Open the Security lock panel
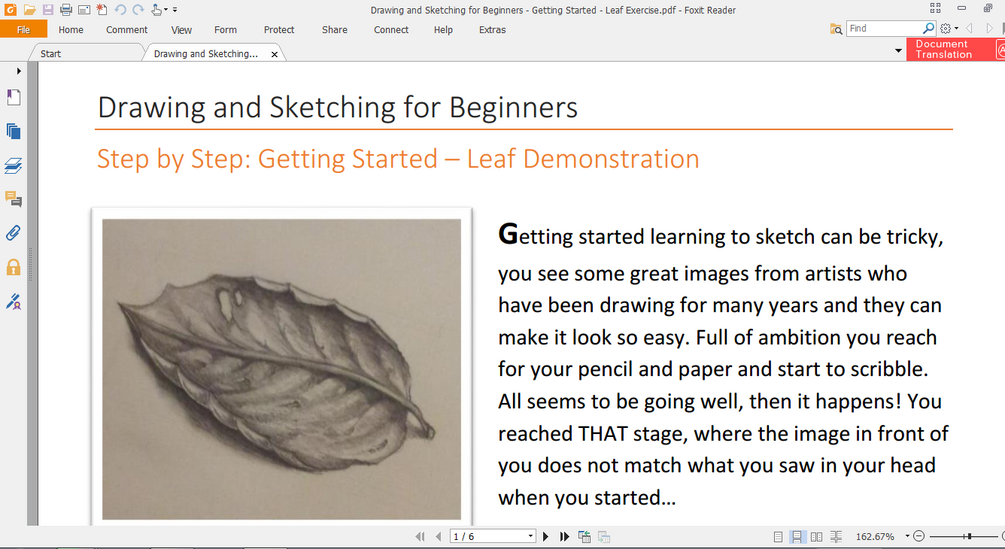The height and width of the screenshot is (549, 1005). point(13,267)
